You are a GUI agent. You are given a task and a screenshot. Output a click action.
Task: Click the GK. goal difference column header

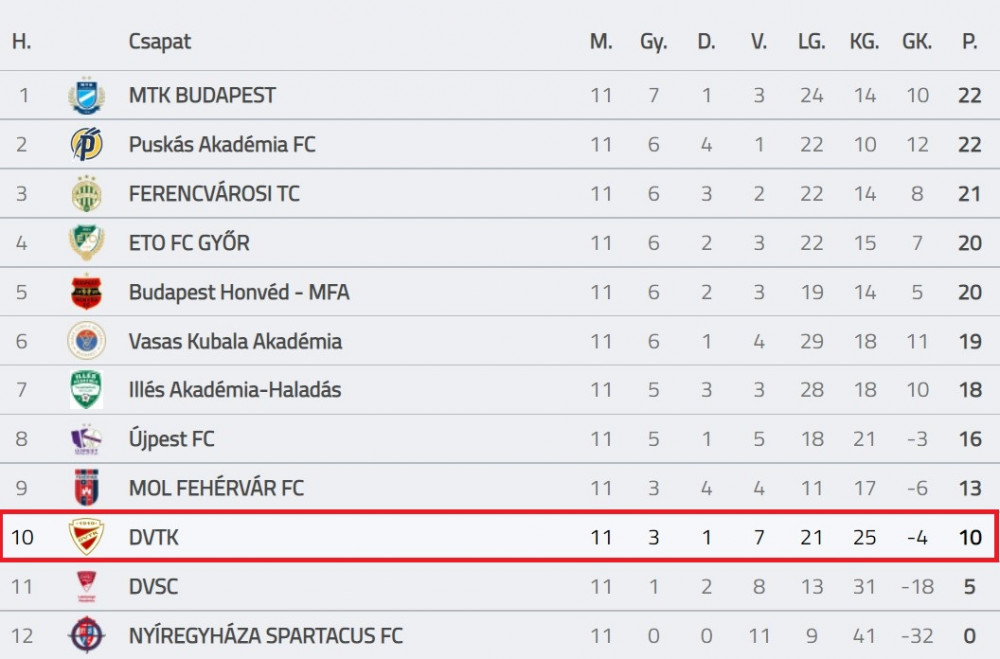click(x=917, y=42)
